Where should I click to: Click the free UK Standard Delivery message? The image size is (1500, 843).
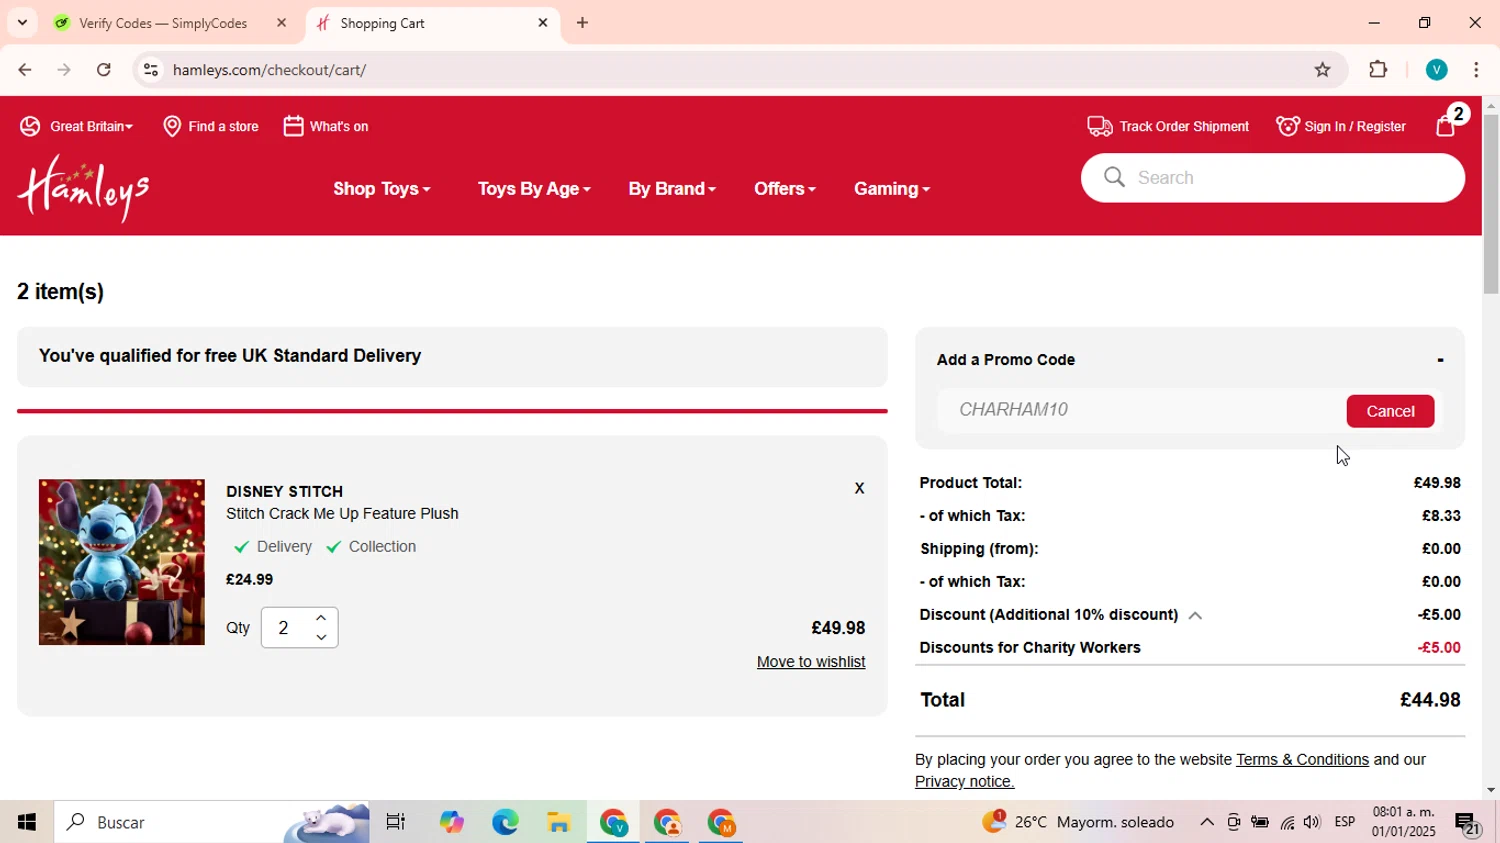pyautogui.click(x=230, y=356)
